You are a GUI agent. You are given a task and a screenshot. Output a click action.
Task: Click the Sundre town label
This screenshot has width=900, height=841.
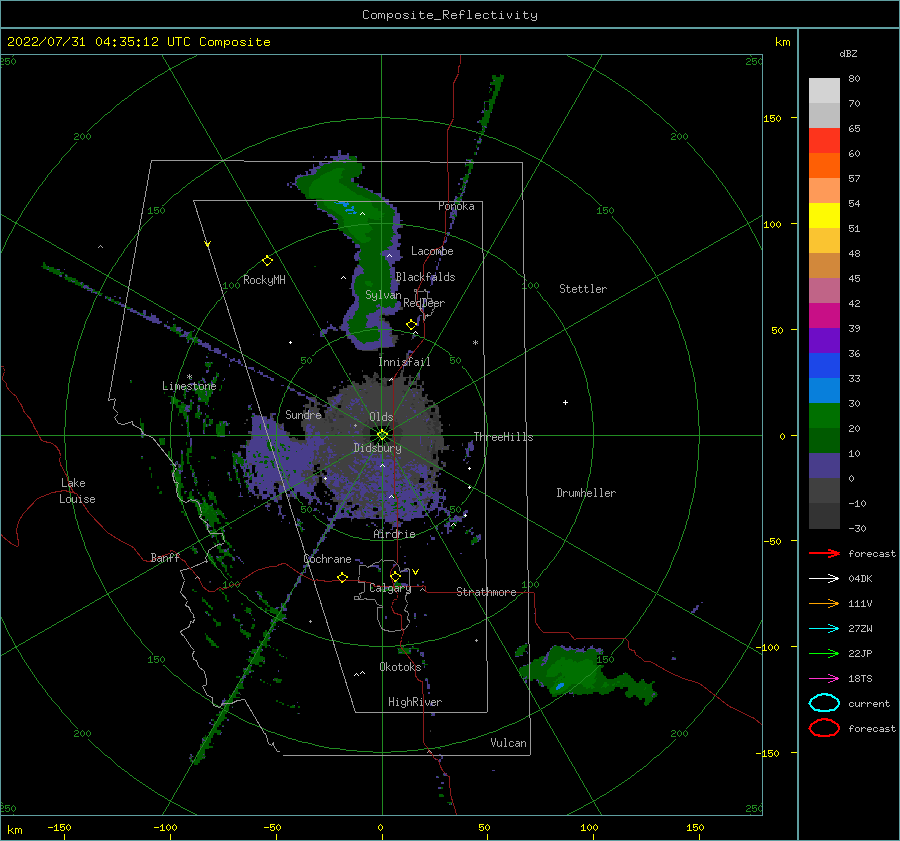click(303, 414)
